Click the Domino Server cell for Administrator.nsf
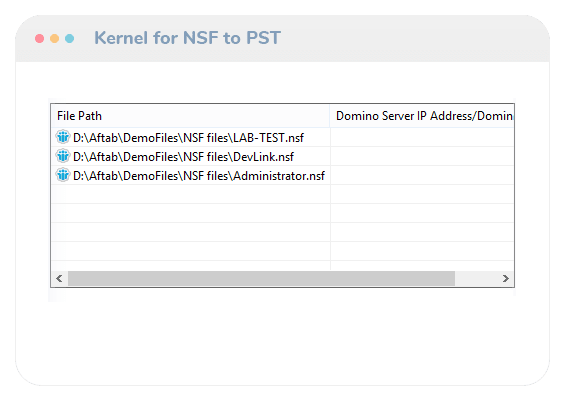 422,175
